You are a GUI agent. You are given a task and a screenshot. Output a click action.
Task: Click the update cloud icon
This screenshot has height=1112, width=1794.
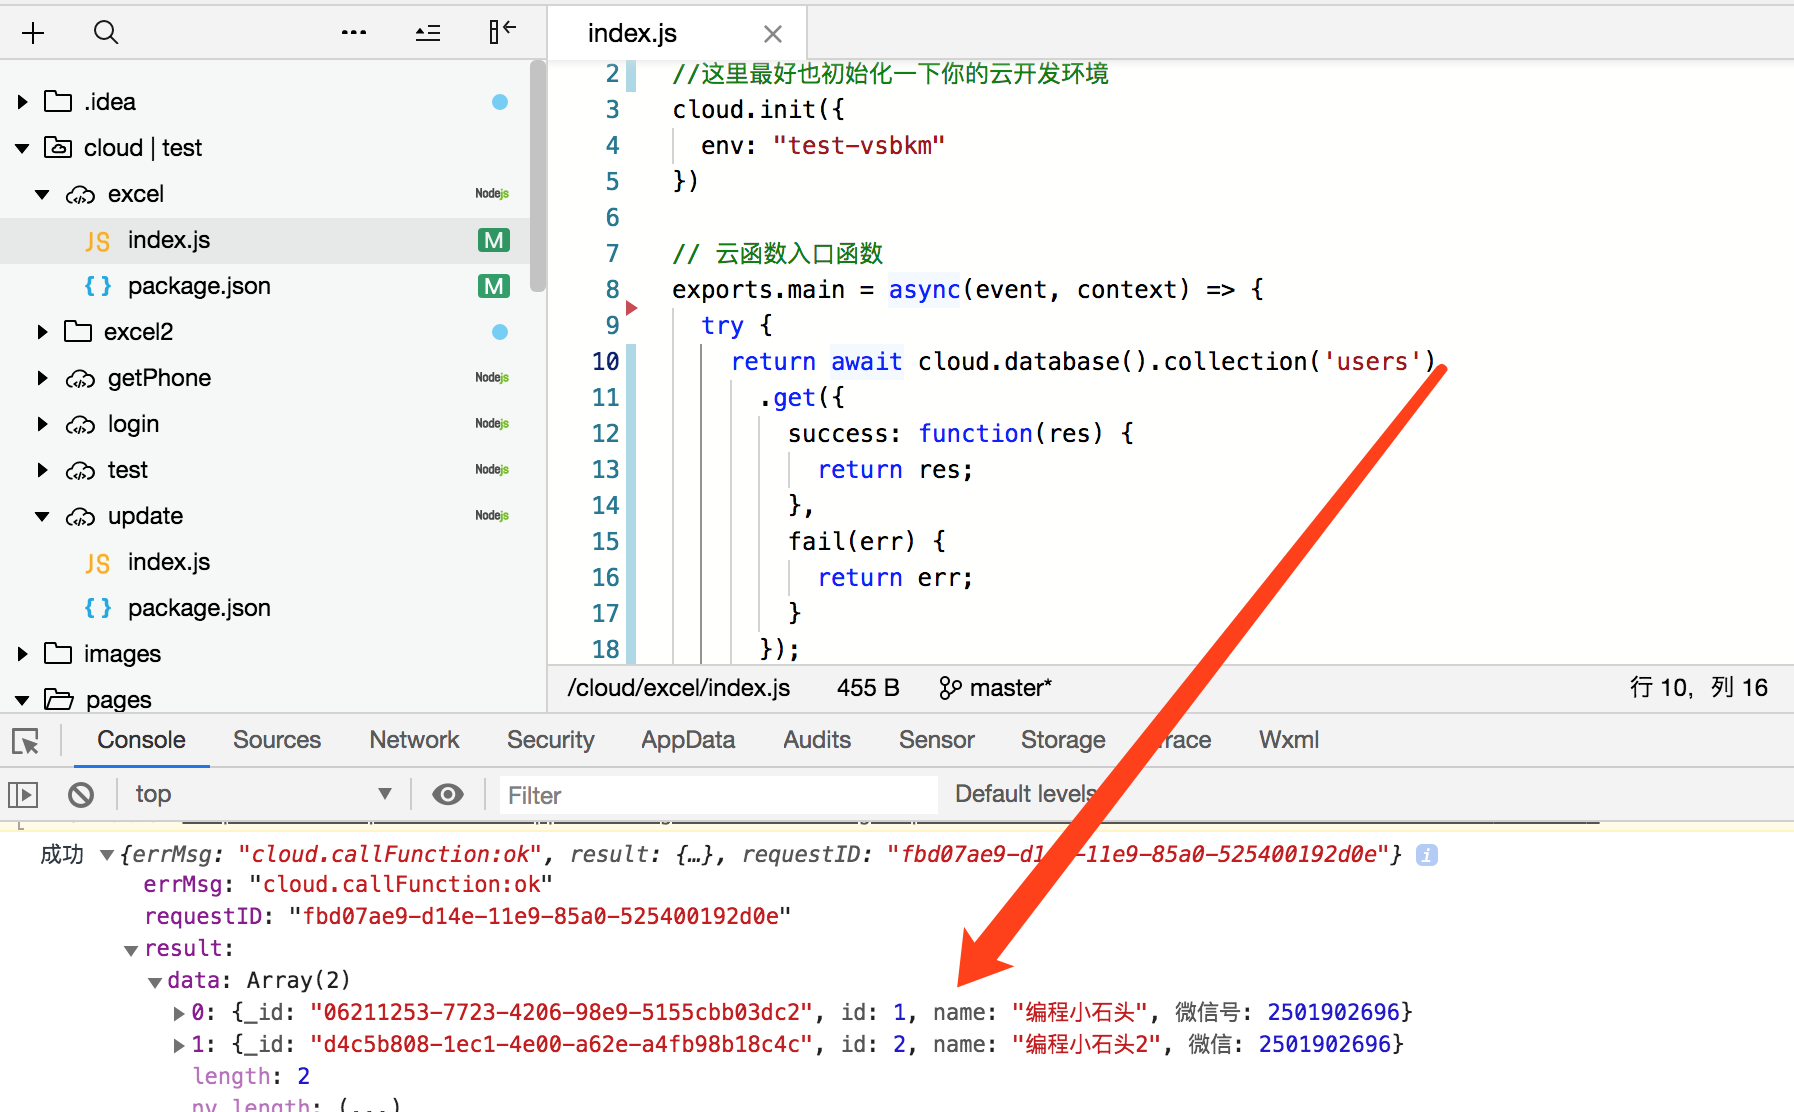[81, 517]
